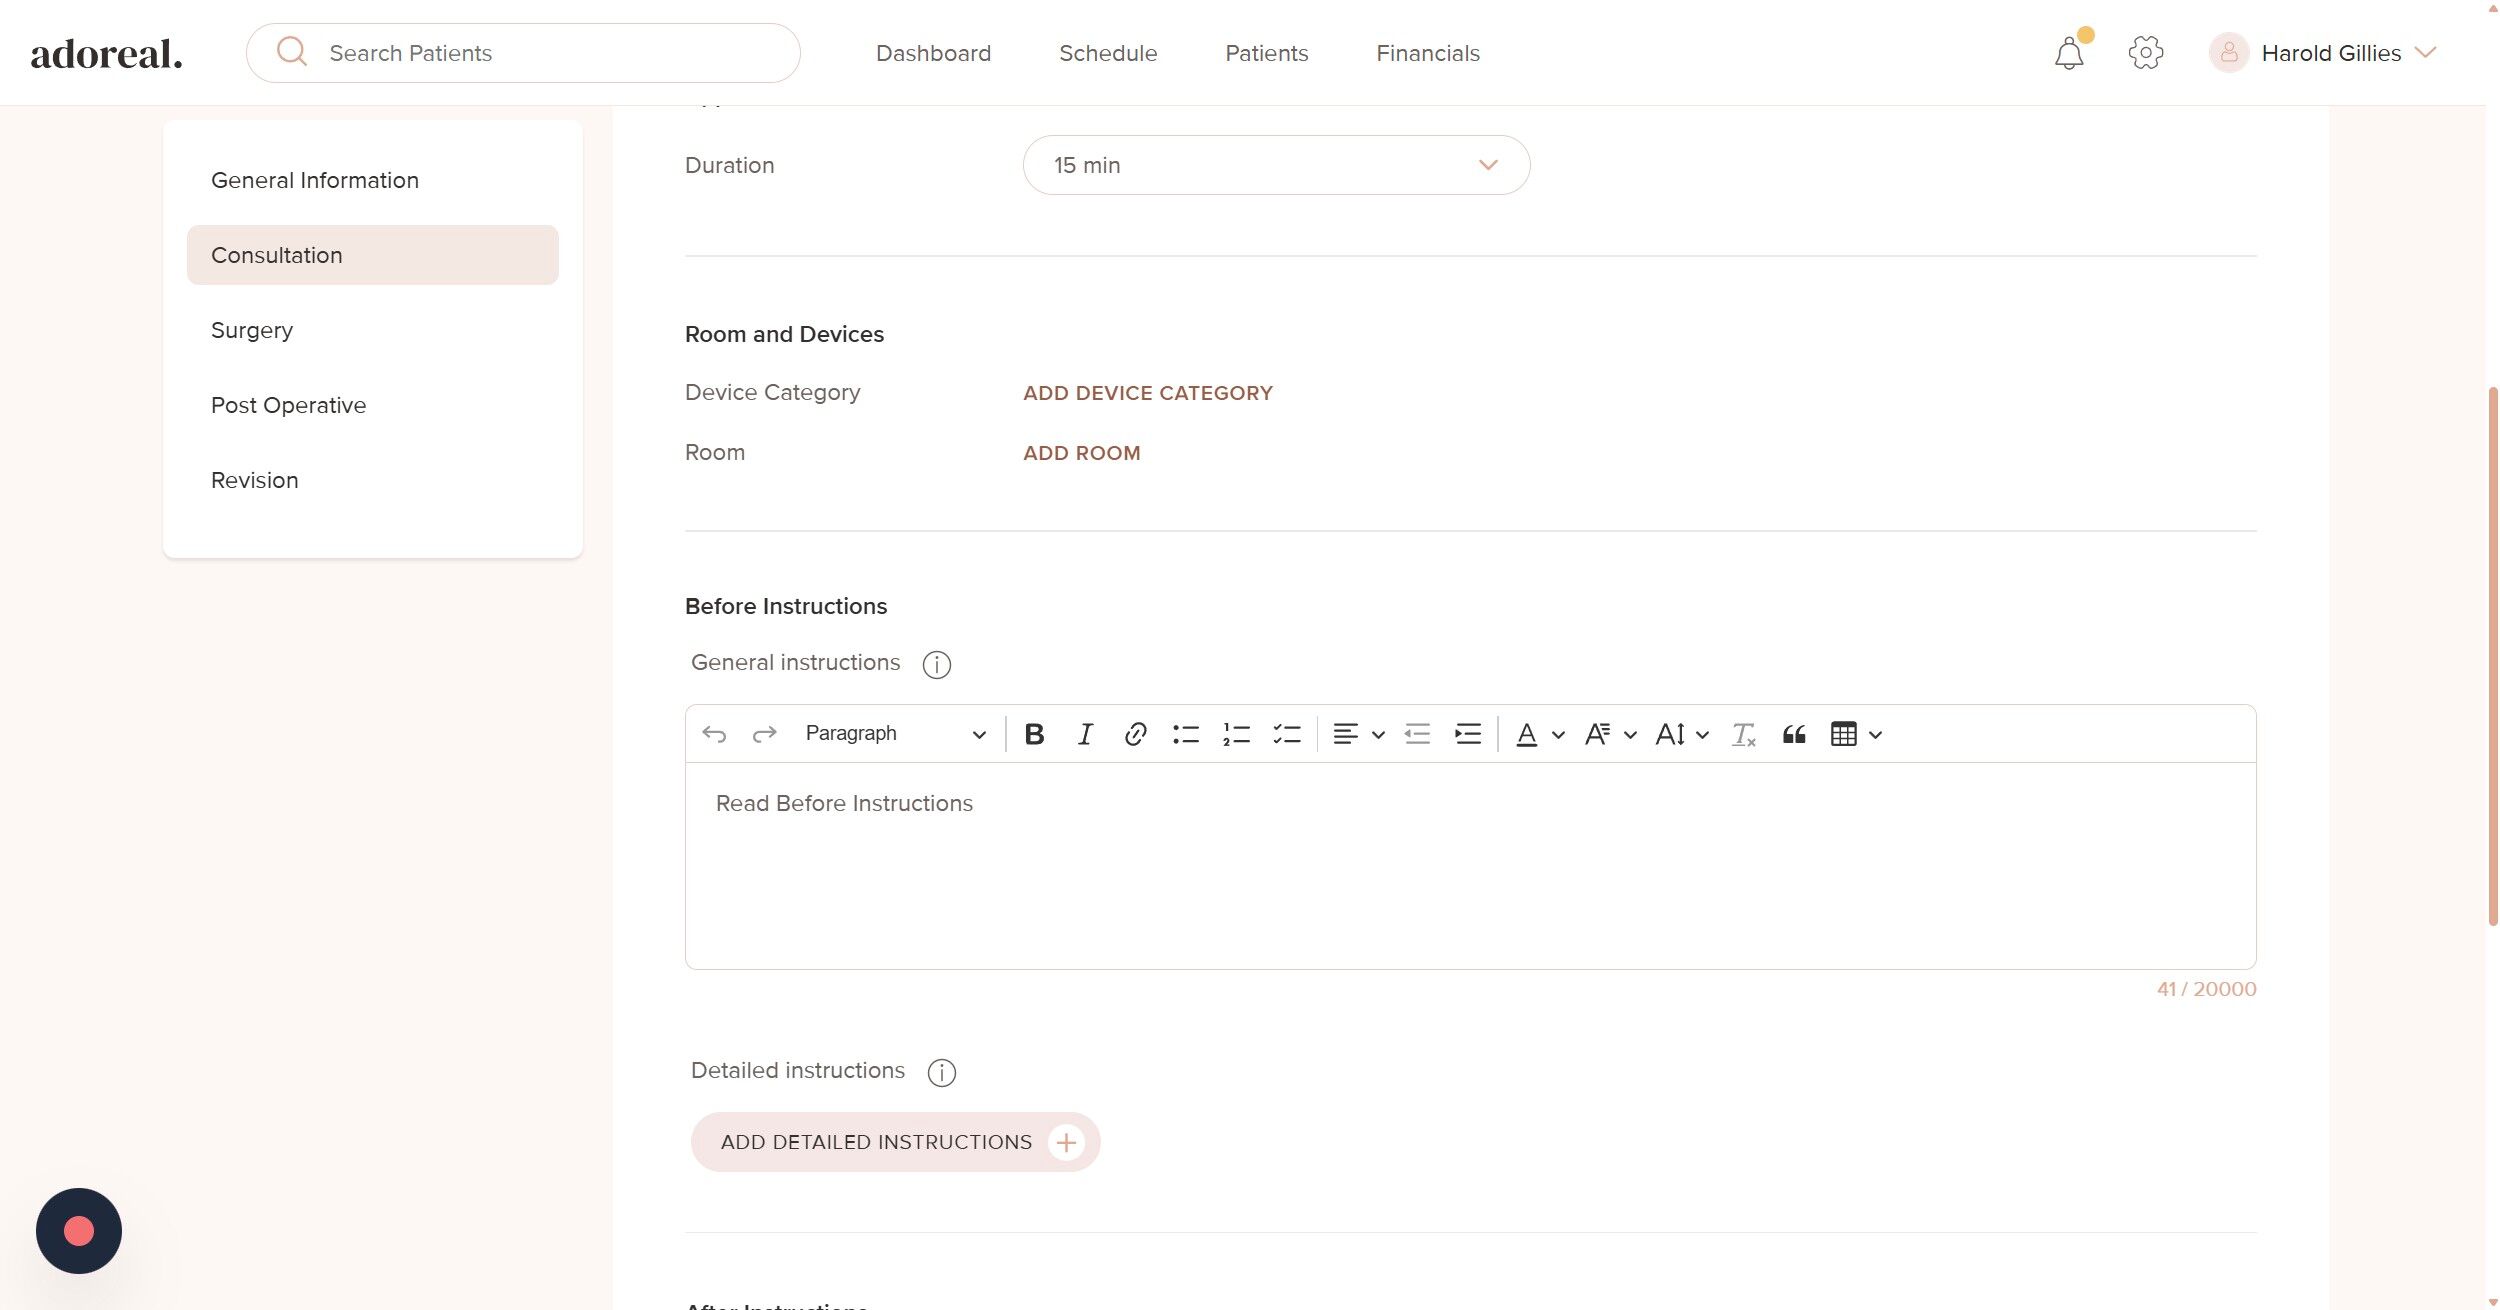Open the Harold Gillies account menu

(x=2330, y=53)
